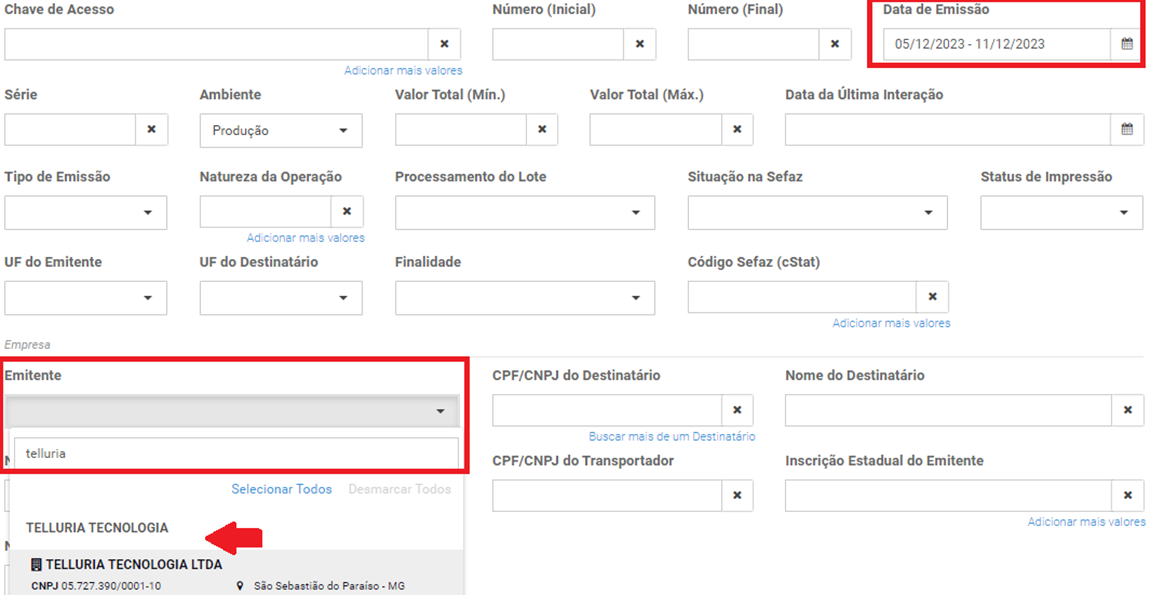Focus the Código Sefaz (cStat) input
Screen dimensions: 1151x595
(x=802, y=296)
